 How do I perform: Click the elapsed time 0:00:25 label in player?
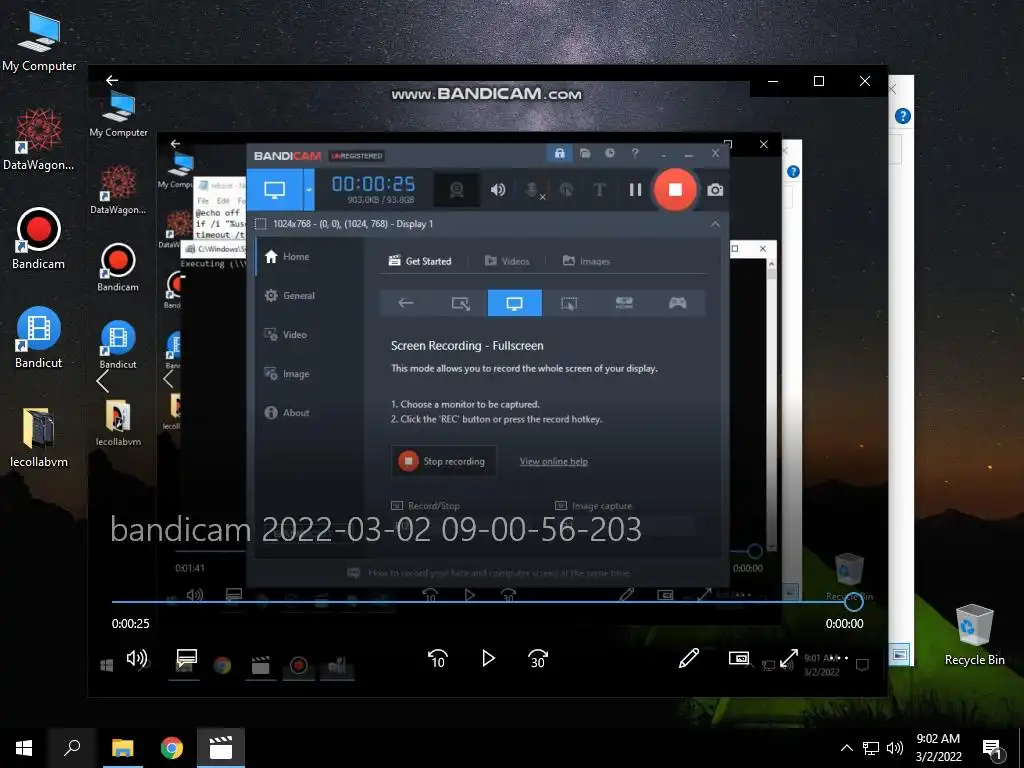pyautogui.click(x=131, y=624)
